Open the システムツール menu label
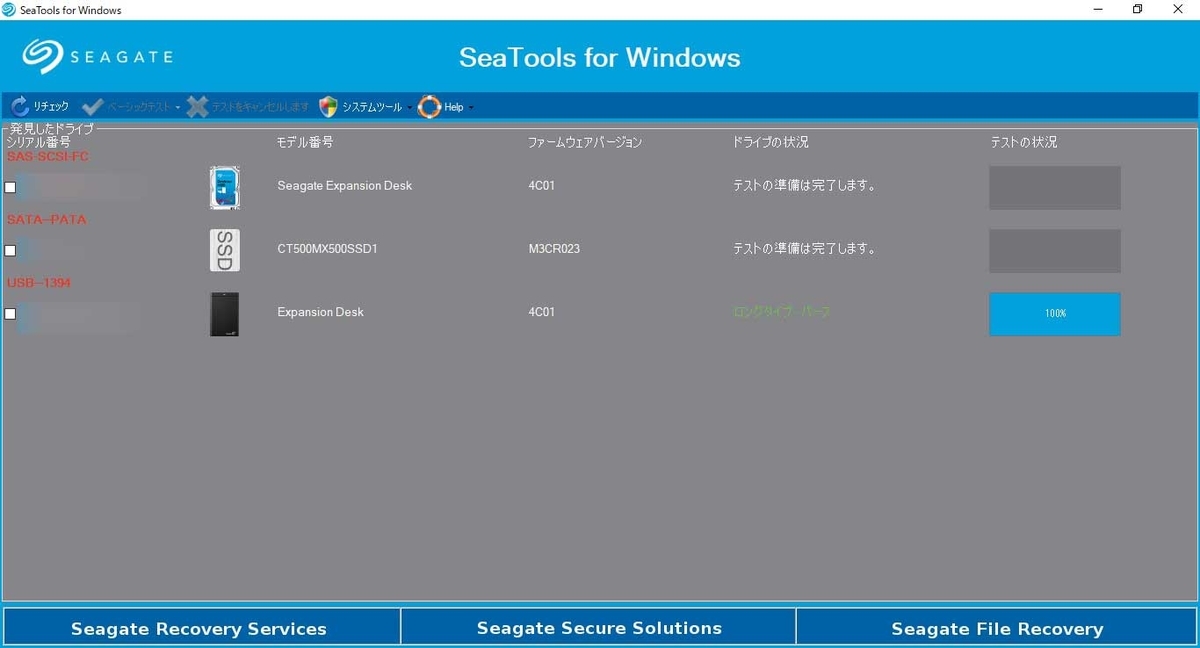Image resolution: width=1200 pixels, height=648 pixels. click(372, 107)
